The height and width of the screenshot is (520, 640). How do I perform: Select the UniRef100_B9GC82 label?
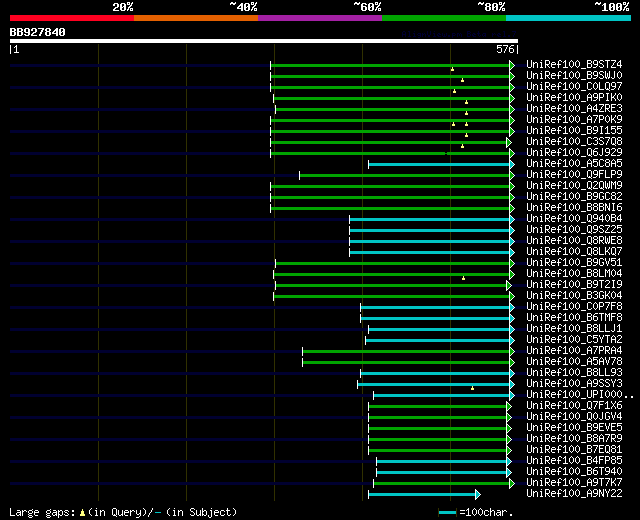[x=574, y=197]
